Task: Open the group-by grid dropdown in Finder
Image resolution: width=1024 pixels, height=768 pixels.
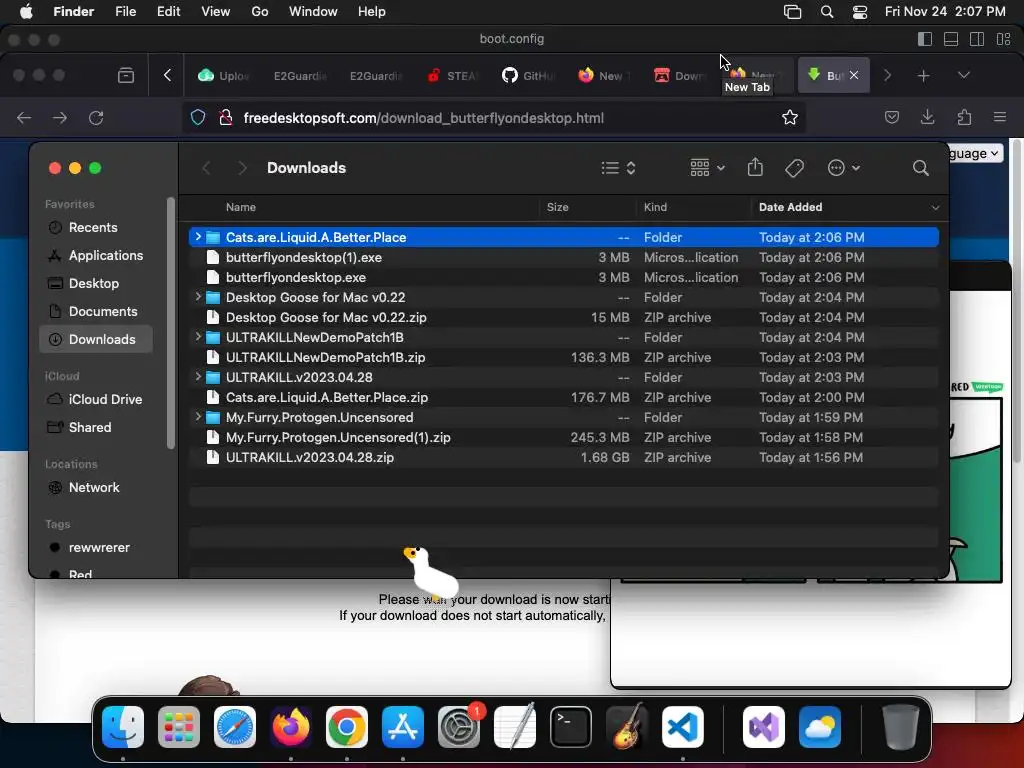Action: point(707,168)
